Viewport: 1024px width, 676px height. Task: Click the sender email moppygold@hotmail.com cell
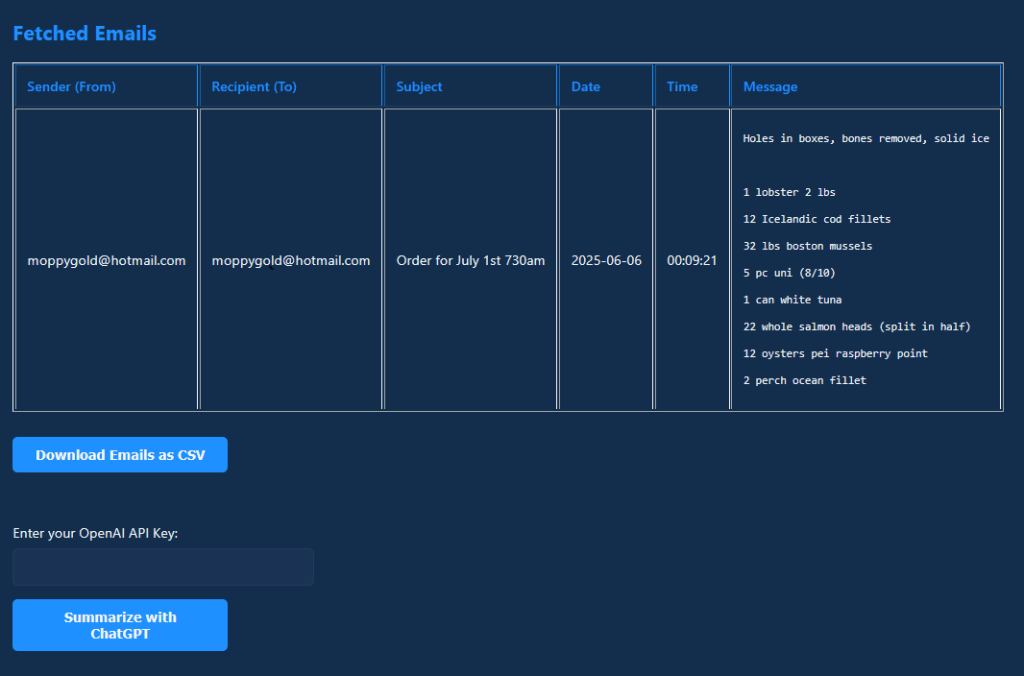pyautogui.click(x=107, y=260)
